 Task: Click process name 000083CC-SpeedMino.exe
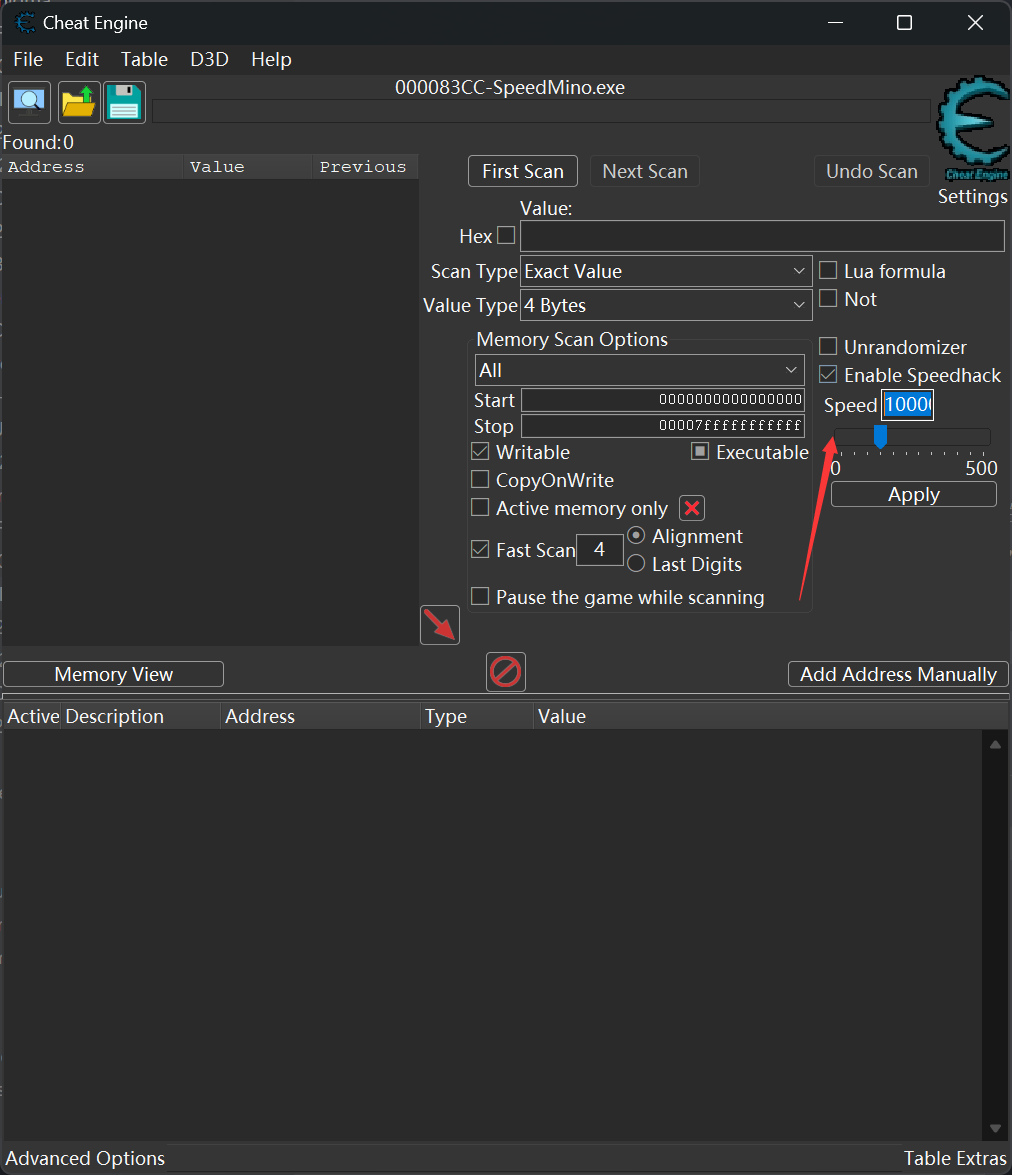coord(510,88)
